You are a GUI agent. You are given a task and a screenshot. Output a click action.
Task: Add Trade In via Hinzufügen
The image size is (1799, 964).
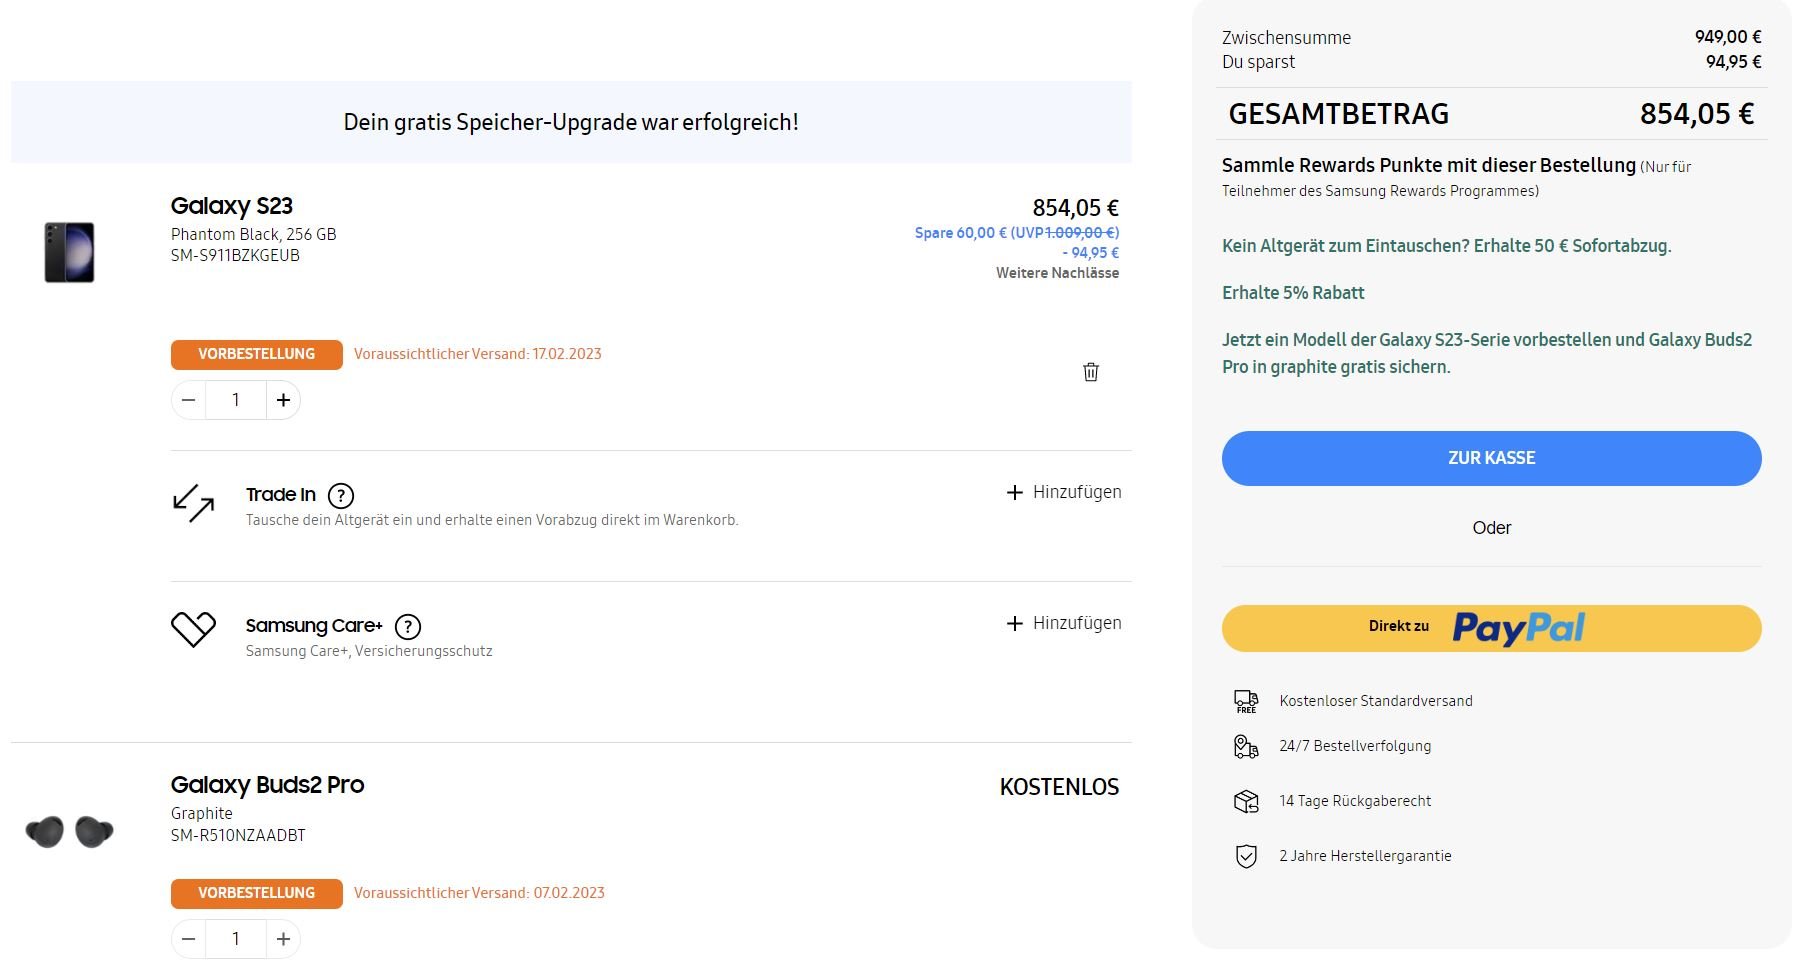coord(1064,492)
